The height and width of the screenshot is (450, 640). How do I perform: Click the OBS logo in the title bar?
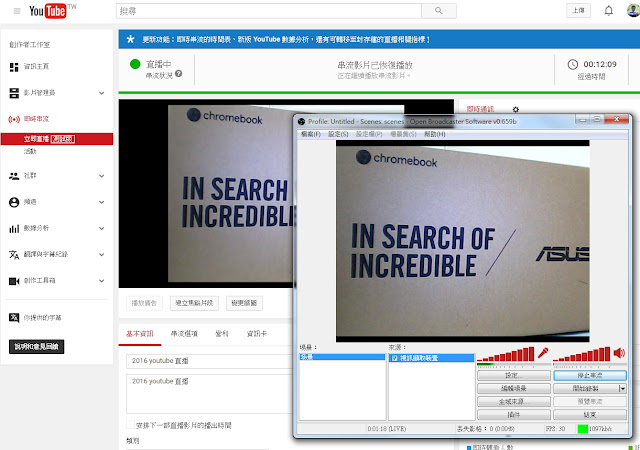click(x=302, y=121)
